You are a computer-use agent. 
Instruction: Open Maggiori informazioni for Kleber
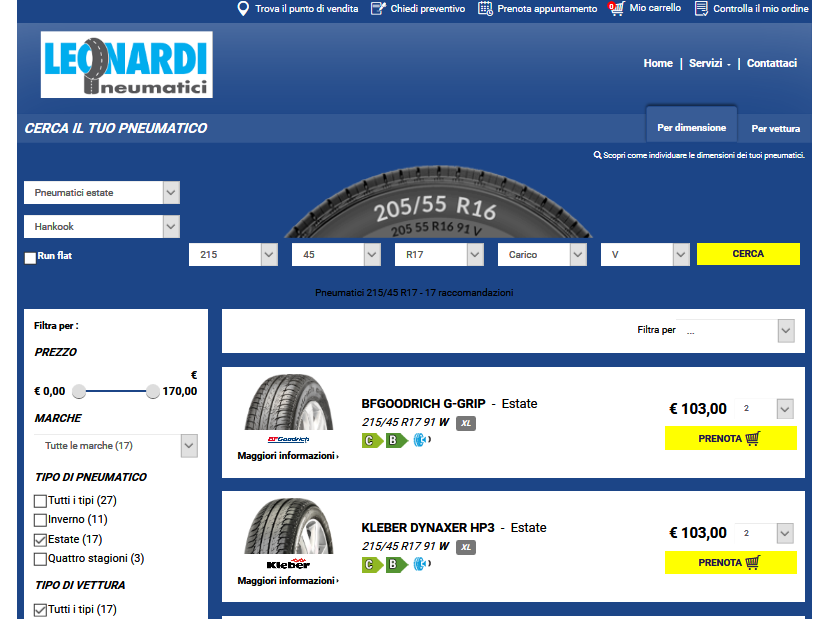(288, 580)
